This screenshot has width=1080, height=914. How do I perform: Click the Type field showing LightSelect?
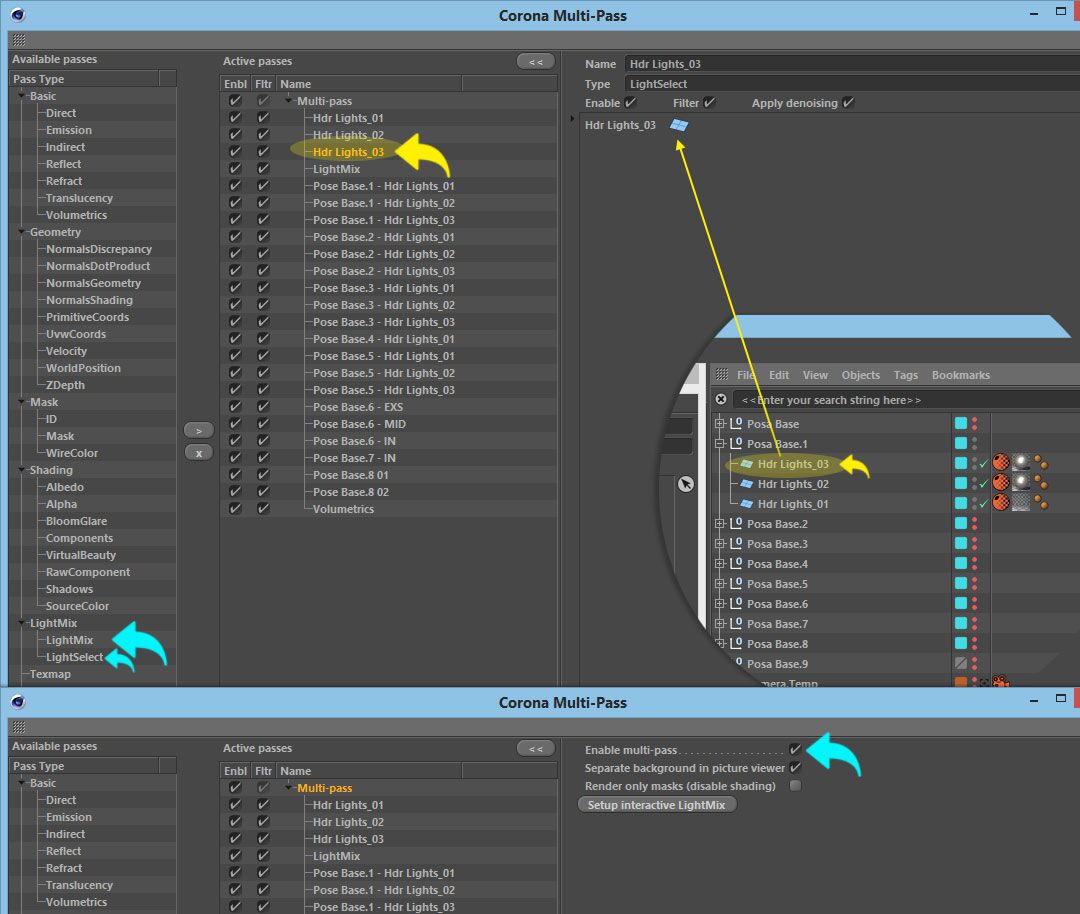[x=852, y=83]
